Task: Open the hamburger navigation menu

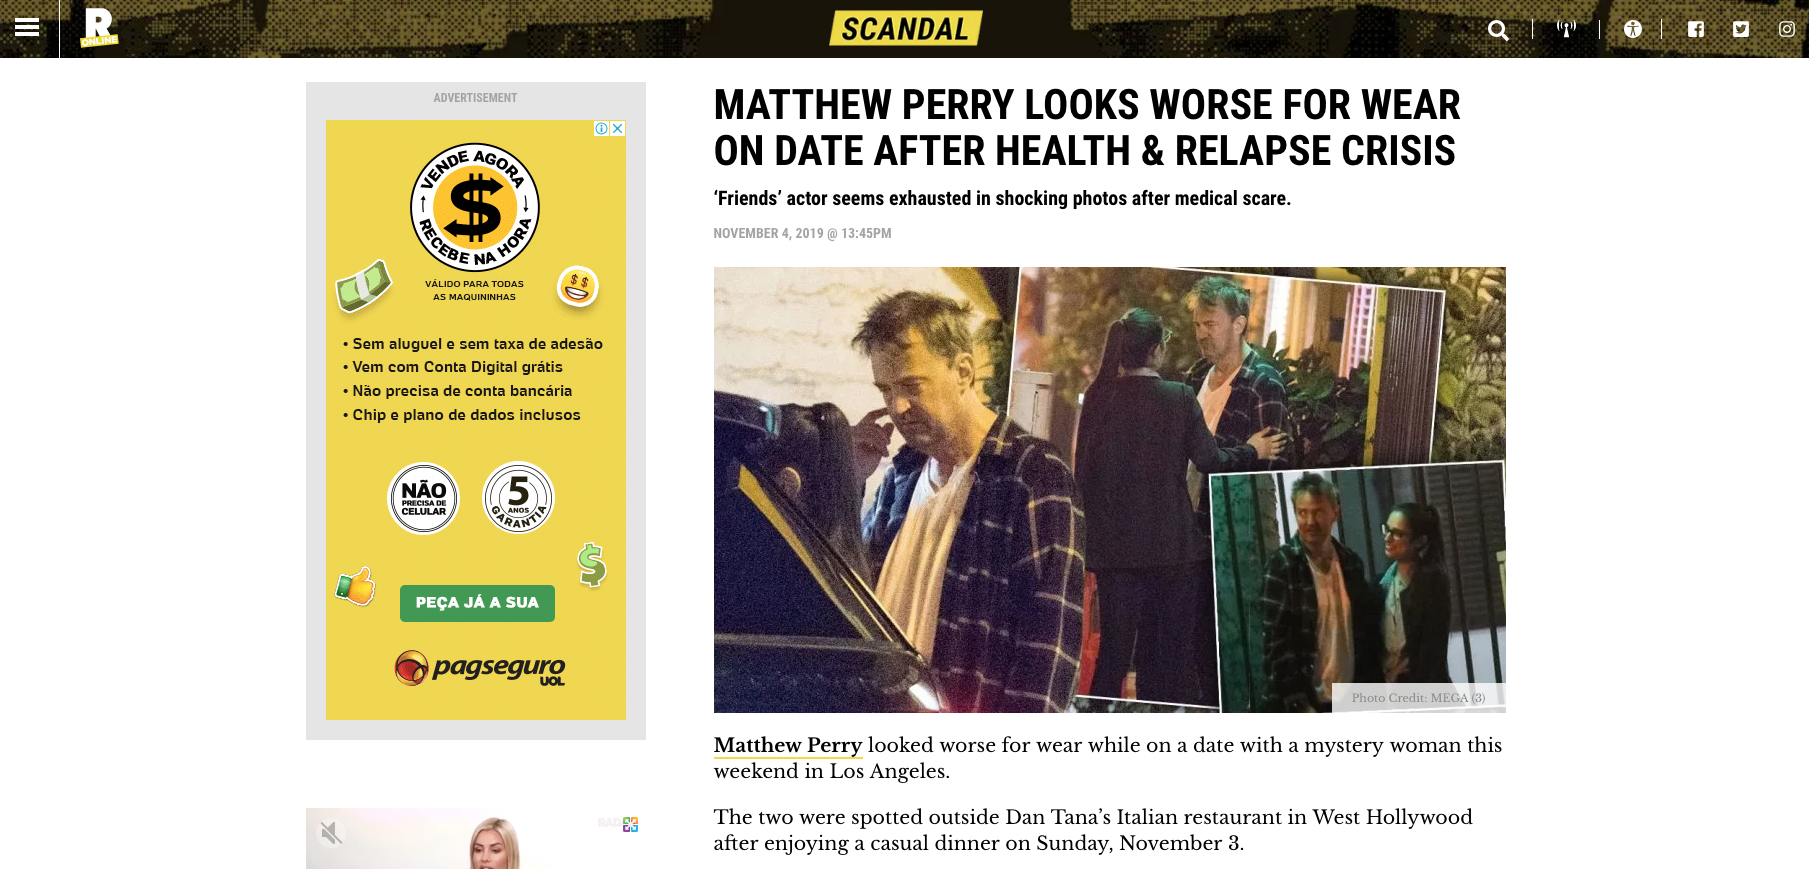Action: (27, 28)
